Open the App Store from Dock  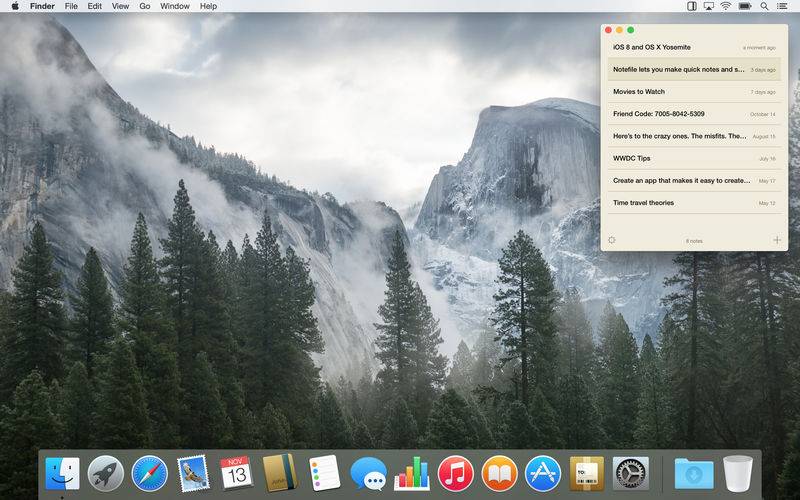(542, 472)
